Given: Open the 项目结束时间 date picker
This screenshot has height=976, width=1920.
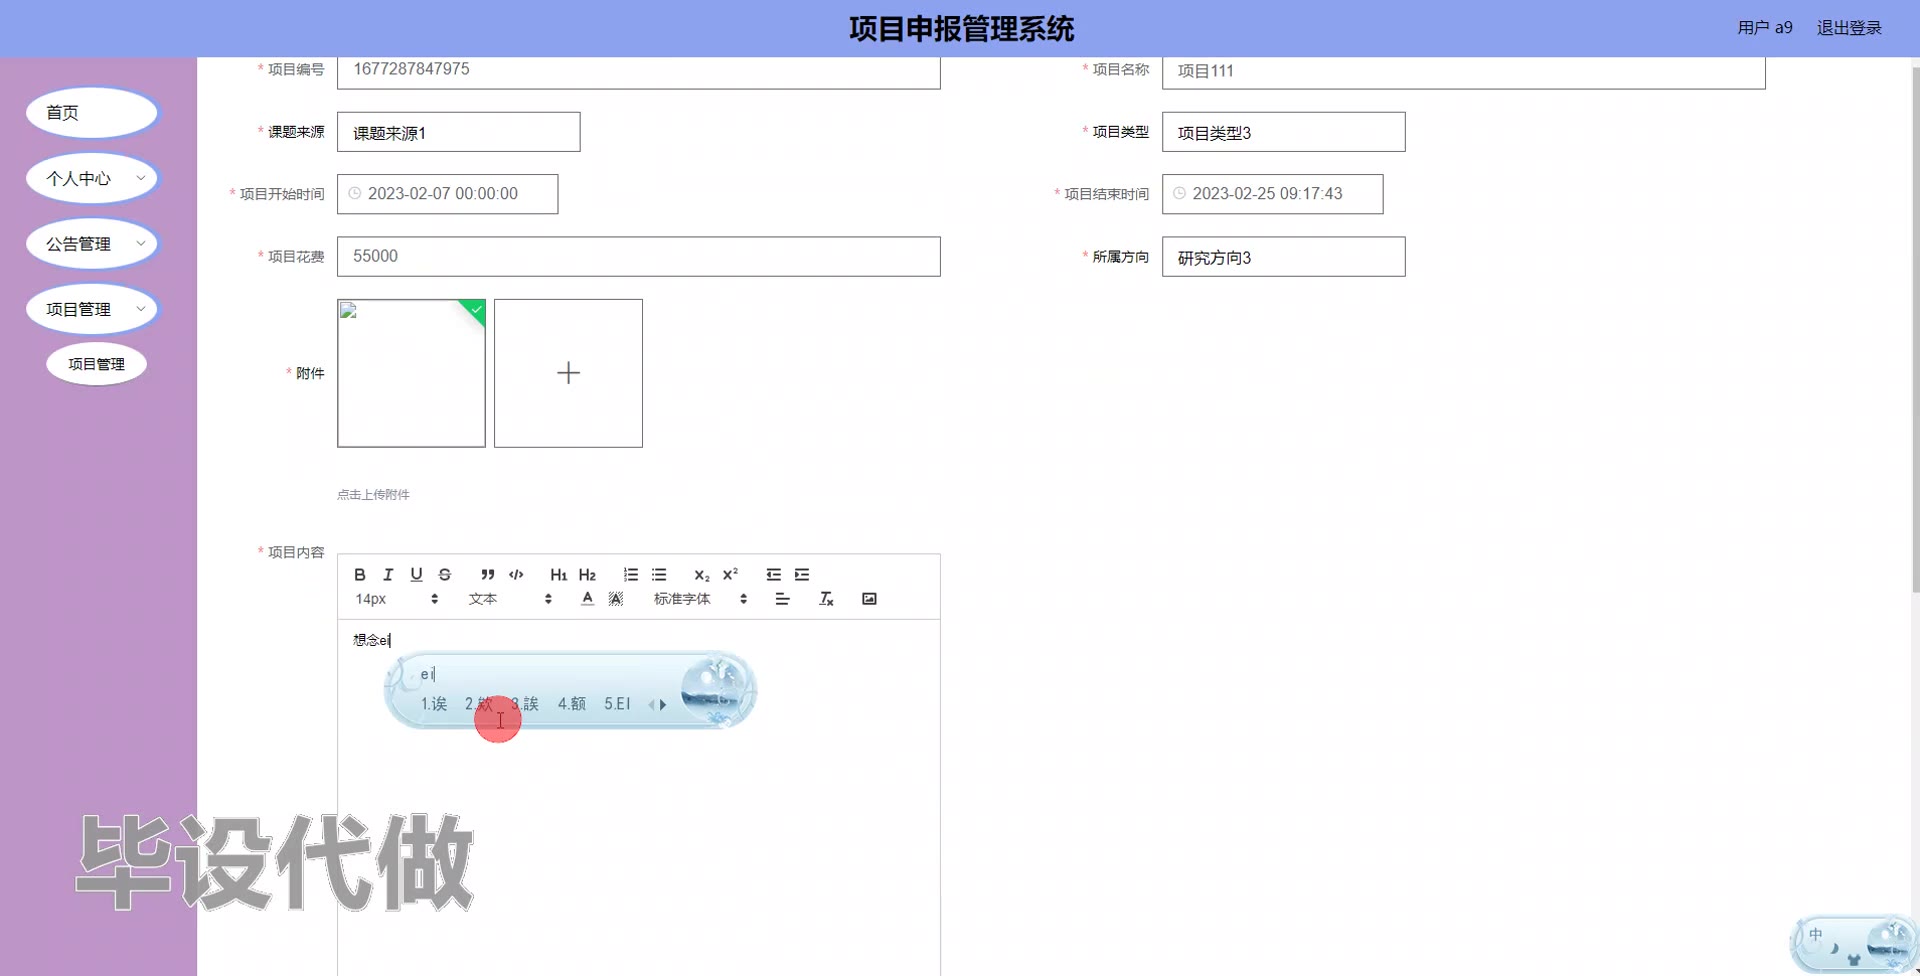Looking at the screenshot, I should point(1272,194).
